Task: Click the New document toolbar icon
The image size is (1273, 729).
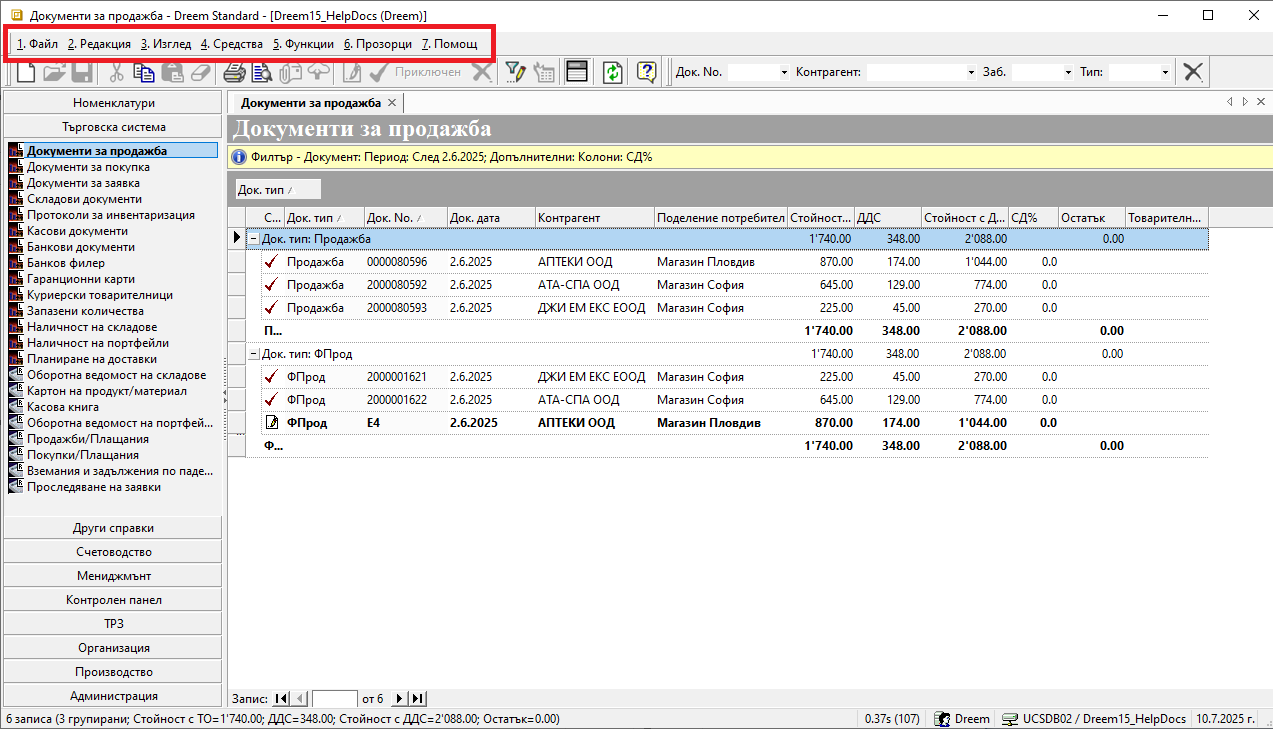Action: coord(25,72)
